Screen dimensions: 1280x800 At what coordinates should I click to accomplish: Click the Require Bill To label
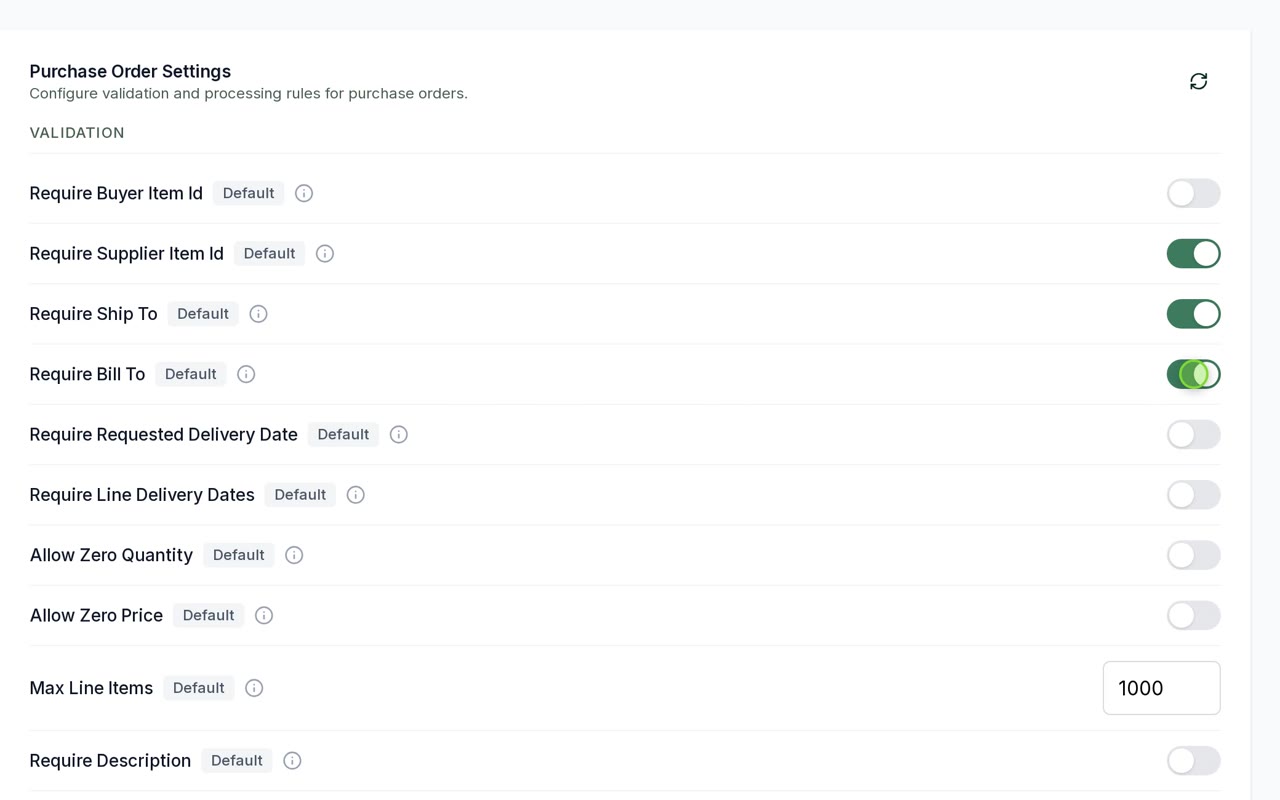[87, 374]
